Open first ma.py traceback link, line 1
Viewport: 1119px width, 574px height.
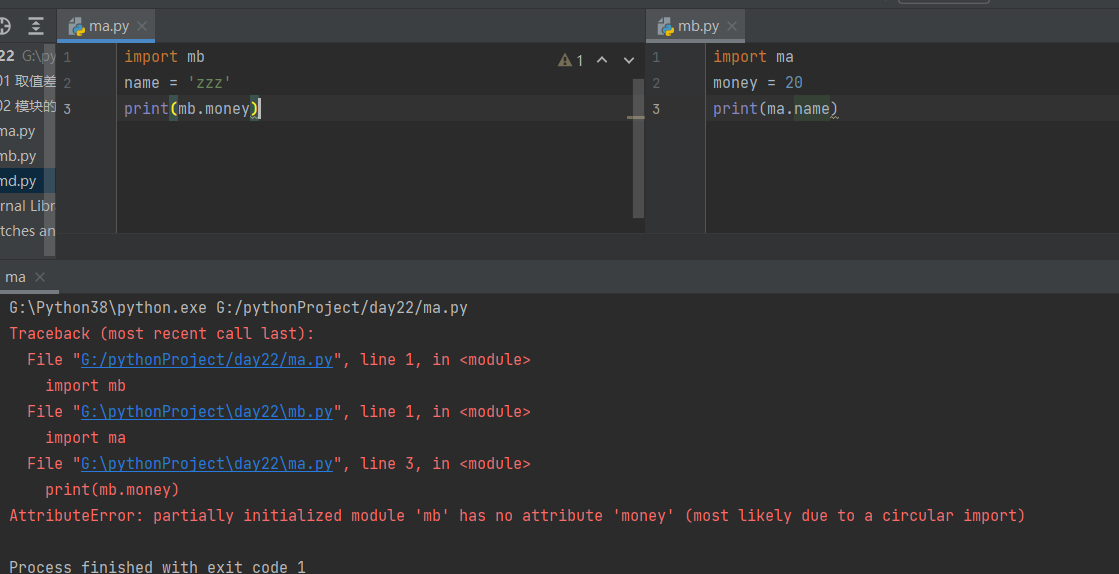tap(207, 360)
